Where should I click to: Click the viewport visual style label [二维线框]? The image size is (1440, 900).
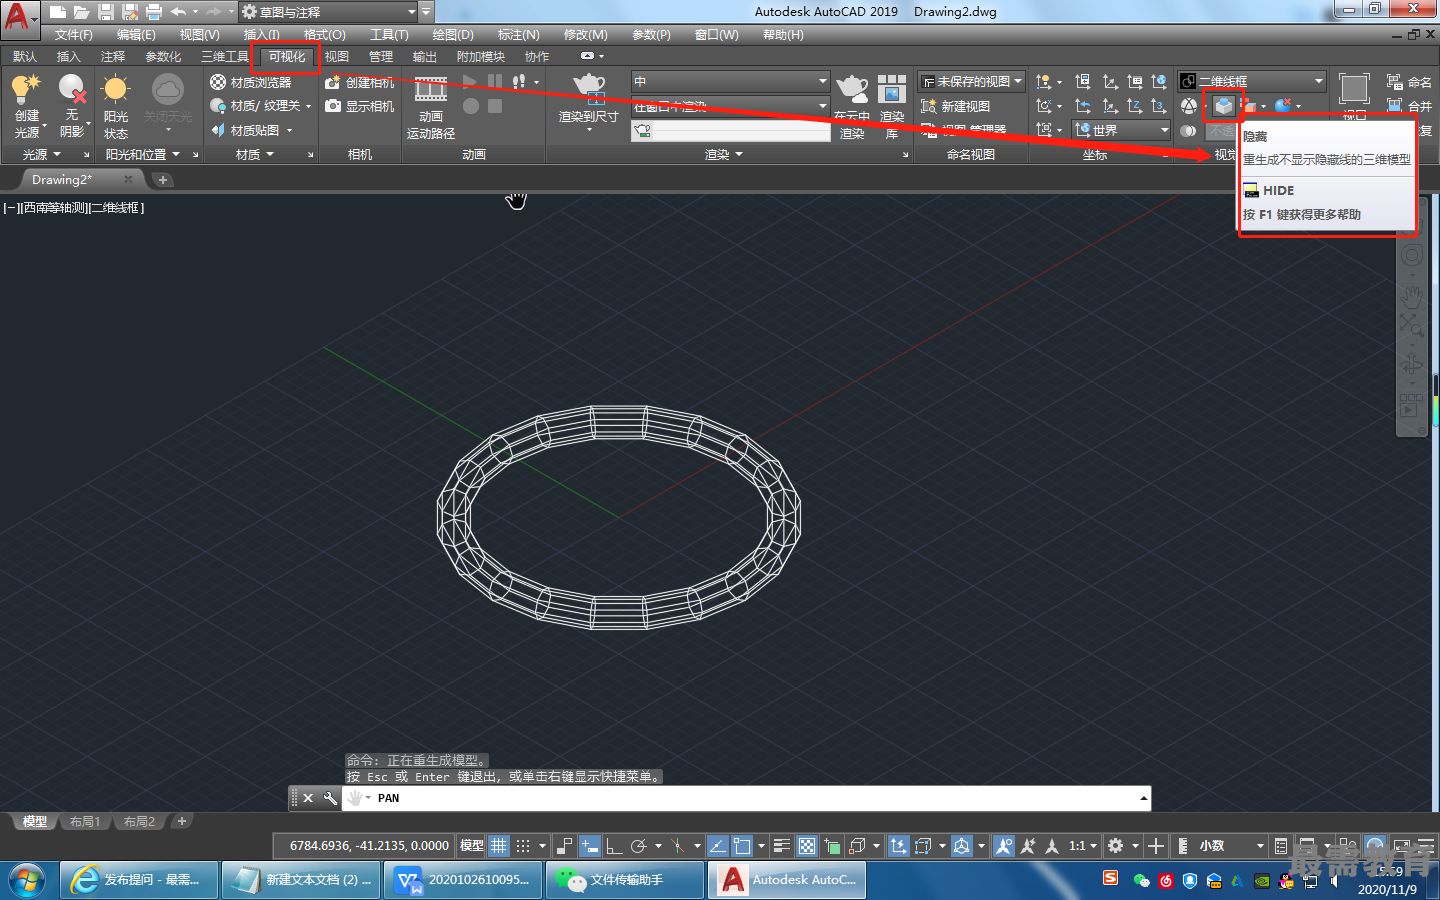[x=117, y=208]
